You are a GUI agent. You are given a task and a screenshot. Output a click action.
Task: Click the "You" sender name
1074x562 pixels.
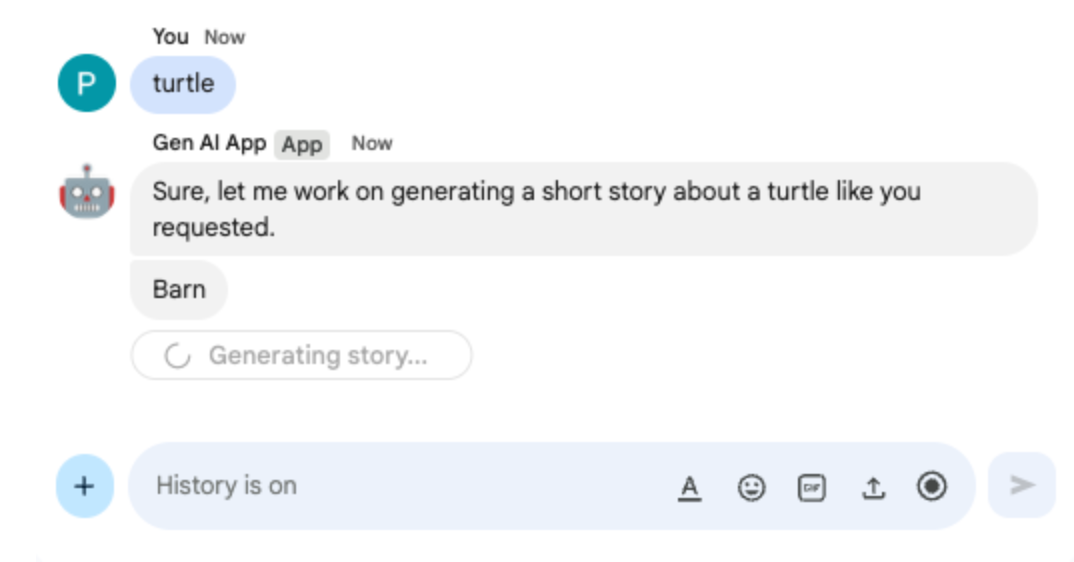pyautogui.click(x=170, y=37)
